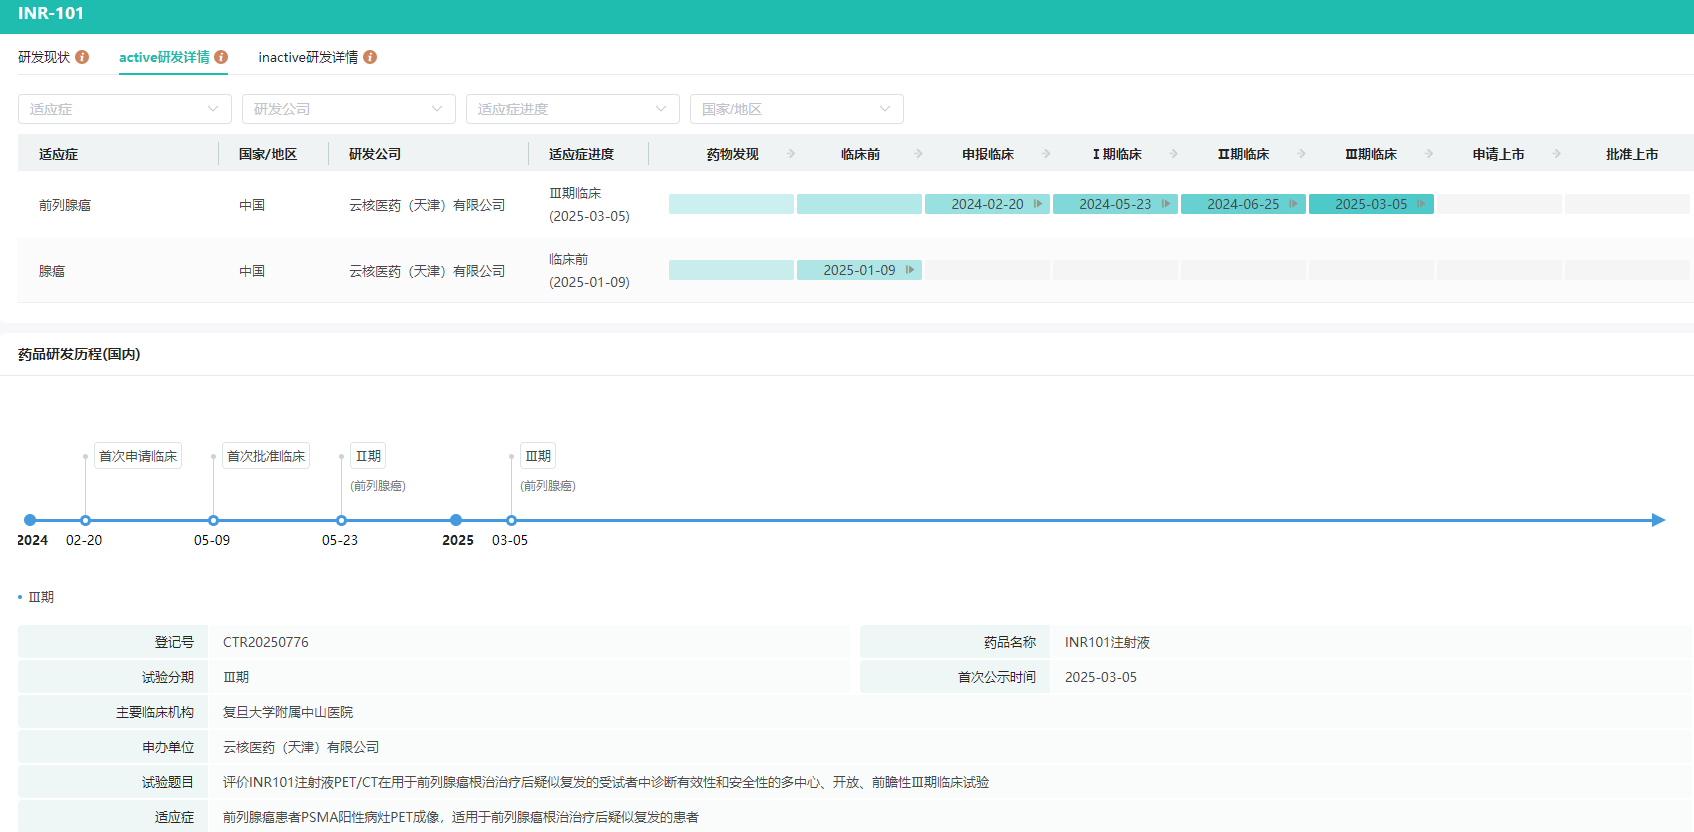Open the inactive研发详情 tab

point(308,57)
